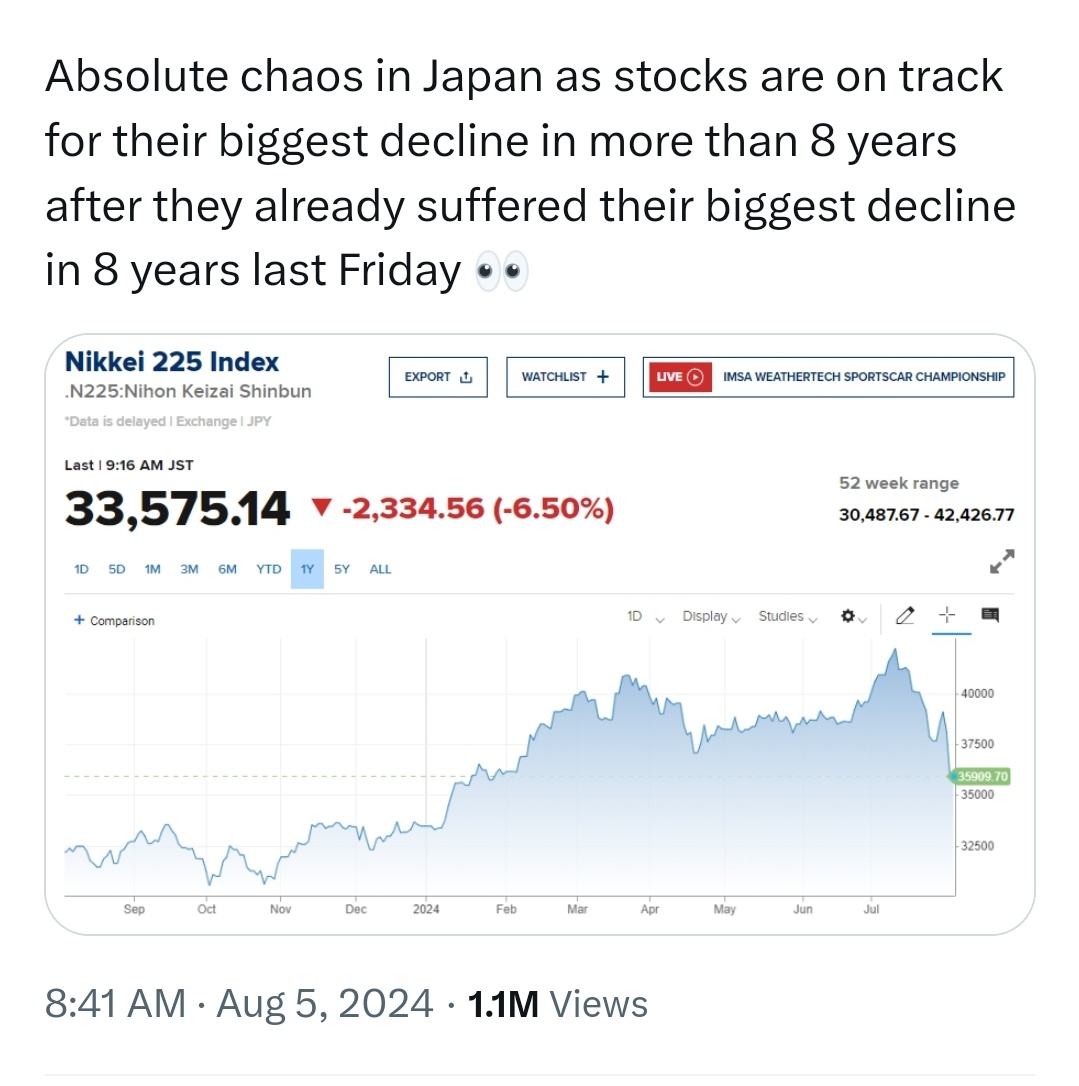
Task: Activate the crosshair tool
Action: point(947,615)
